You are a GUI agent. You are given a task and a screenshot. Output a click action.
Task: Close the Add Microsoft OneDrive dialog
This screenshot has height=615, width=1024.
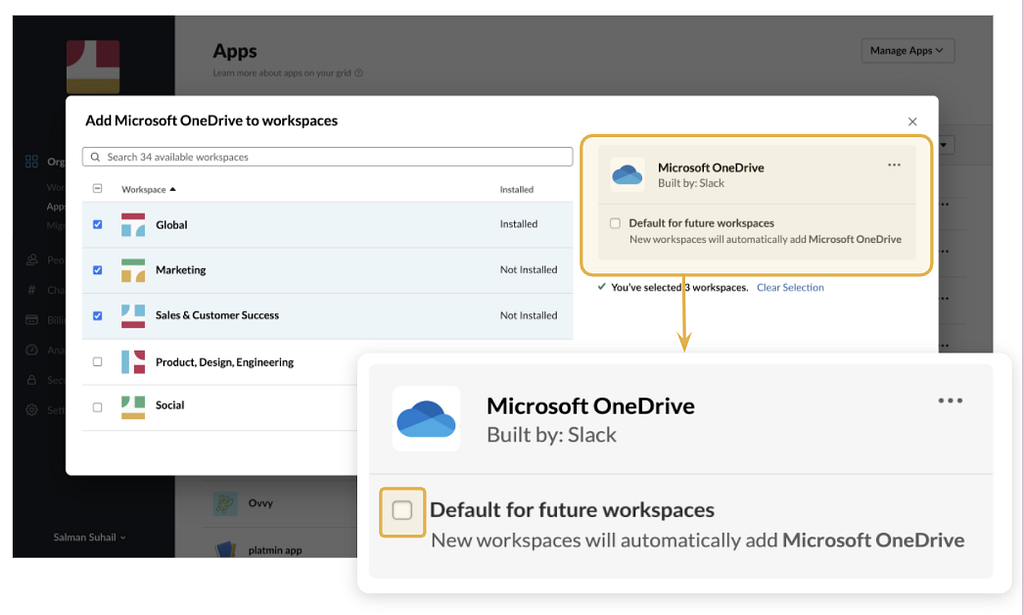[x=912, y=121]
